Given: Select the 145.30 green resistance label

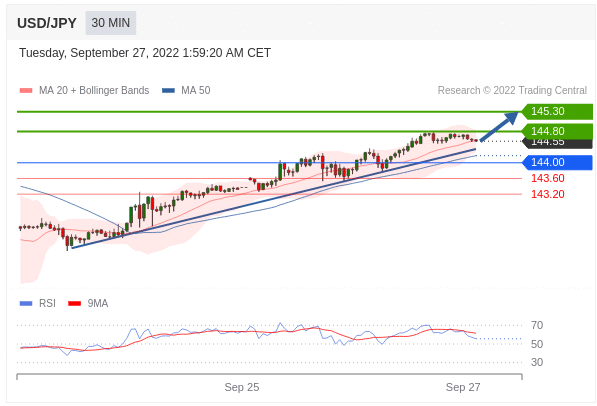Looking at the screenshot, I should point(557,111).
